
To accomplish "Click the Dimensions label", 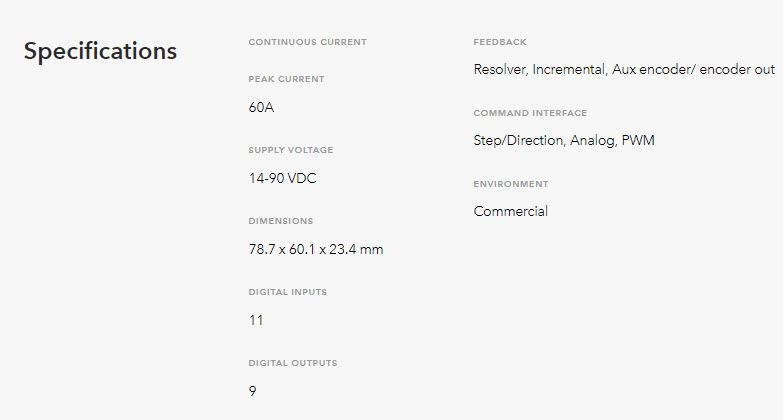I will [x=281, y=221].
